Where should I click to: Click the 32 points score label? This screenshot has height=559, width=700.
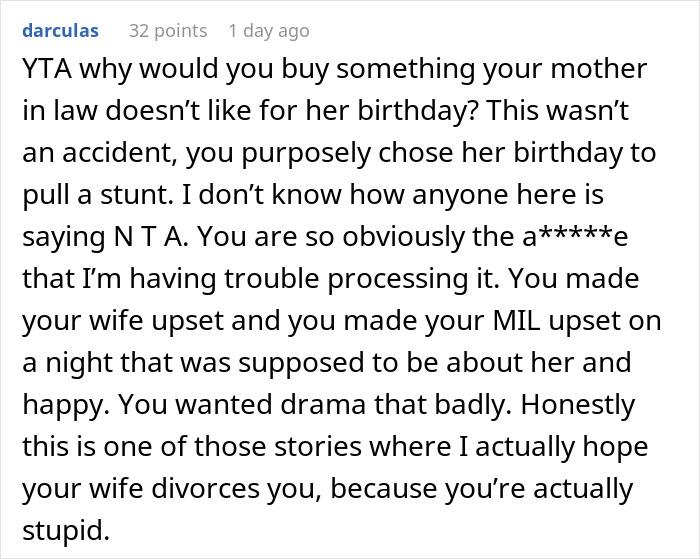167,31
